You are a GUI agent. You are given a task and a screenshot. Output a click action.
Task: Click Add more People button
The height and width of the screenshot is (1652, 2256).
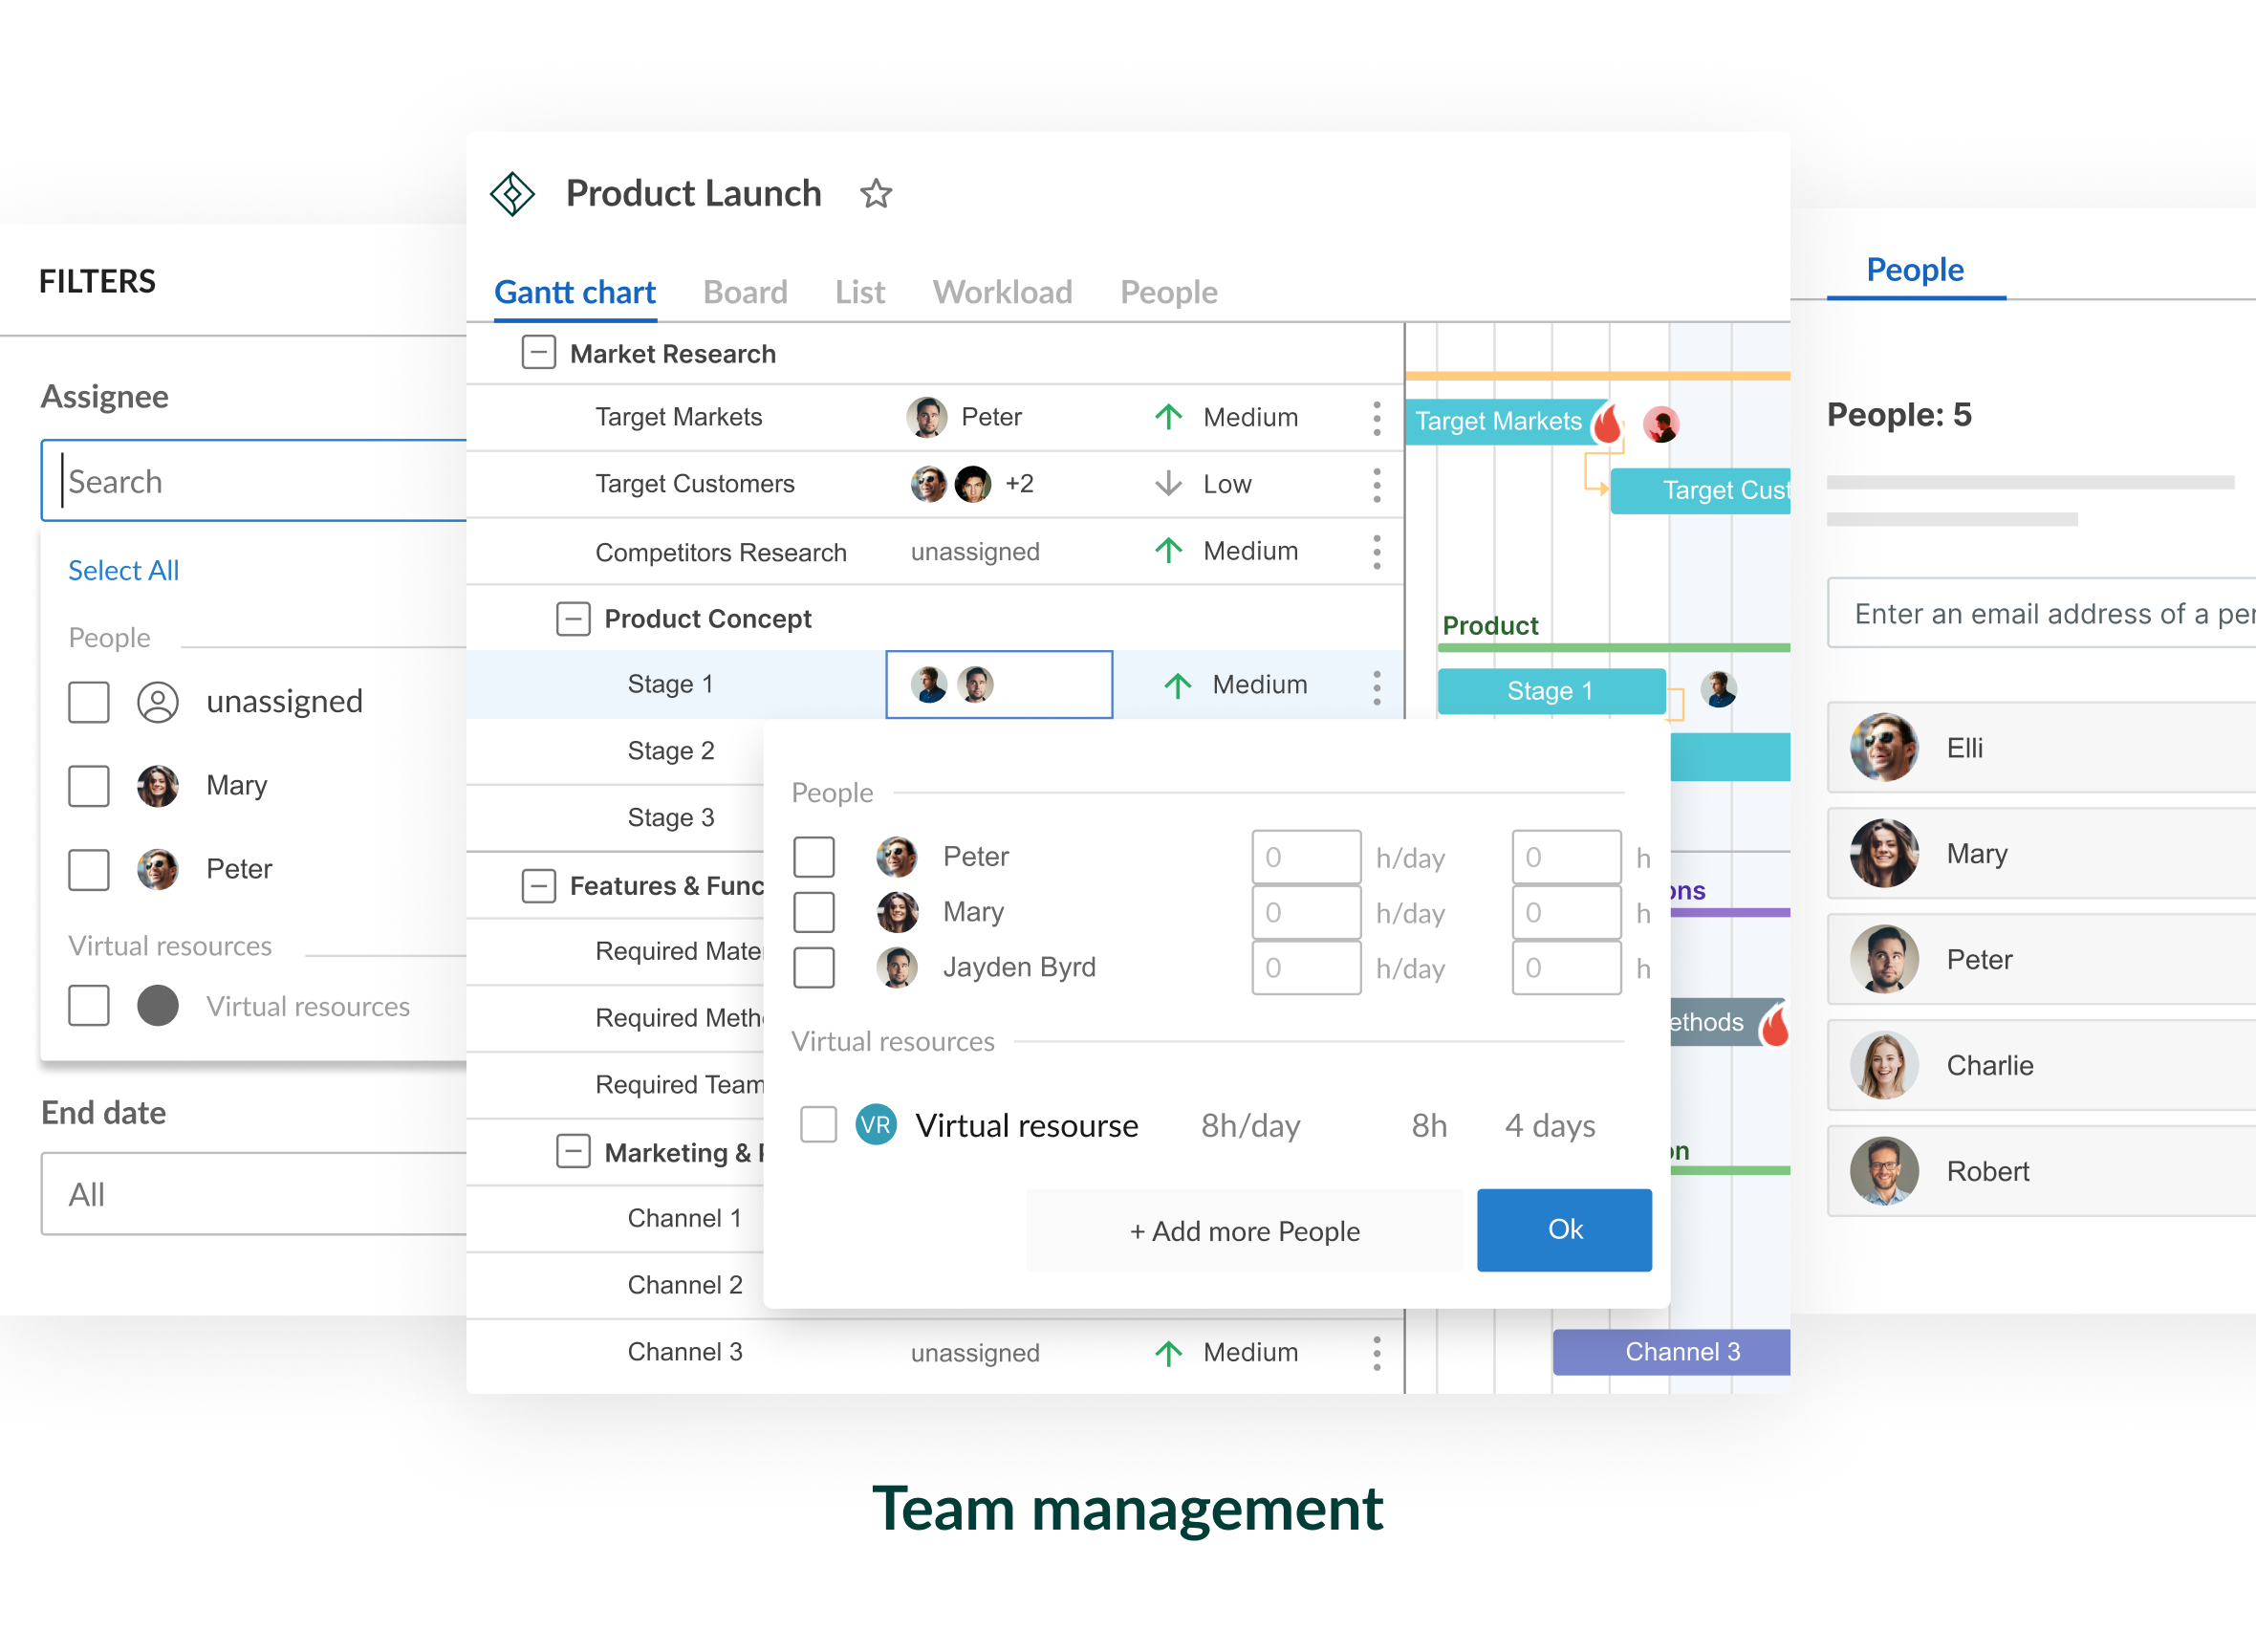click(1243, 1231)
